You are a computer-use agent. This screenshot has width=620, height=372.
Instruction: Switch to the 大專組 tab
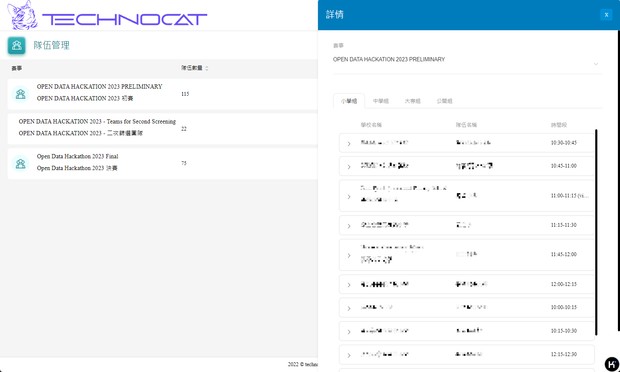click(412, 101)
